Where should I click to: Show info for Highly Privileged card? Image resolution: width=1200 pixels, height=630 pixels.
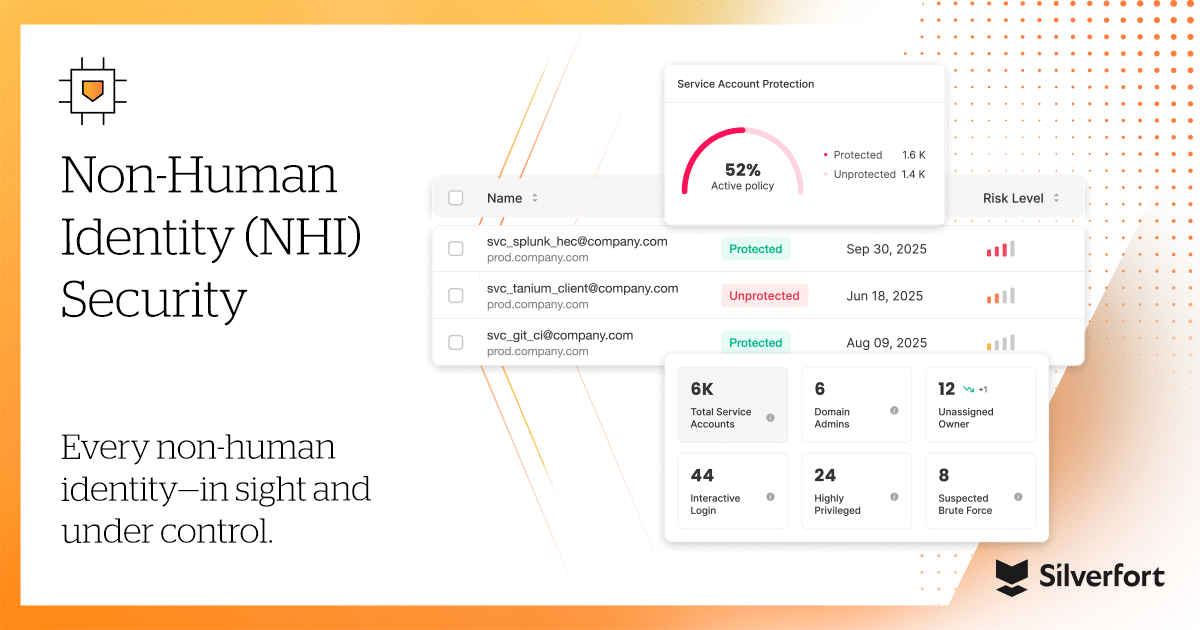[x=894, y=497]
